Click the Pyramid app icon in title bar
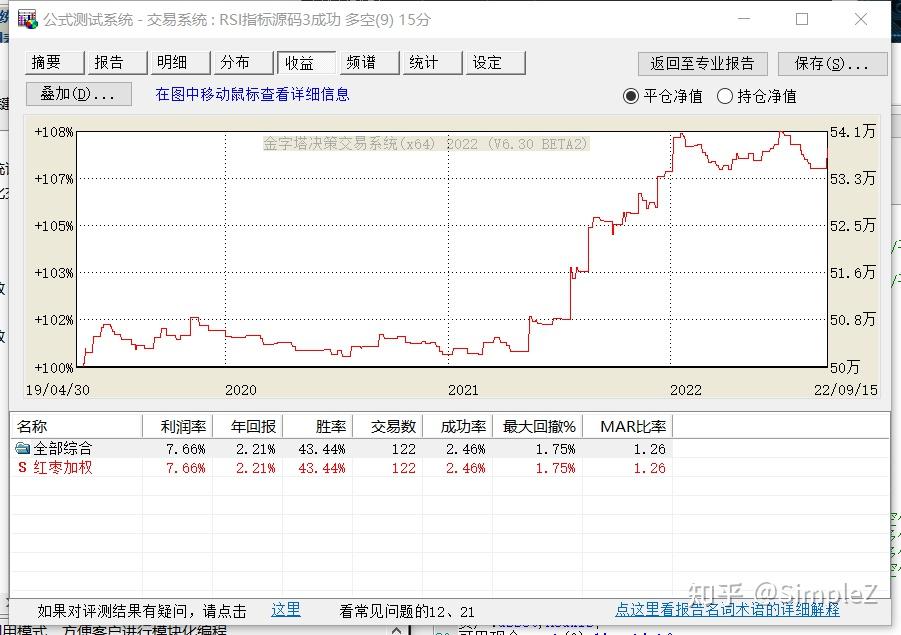Viewport: 901px width, 635px height. (x=28, y=18)
